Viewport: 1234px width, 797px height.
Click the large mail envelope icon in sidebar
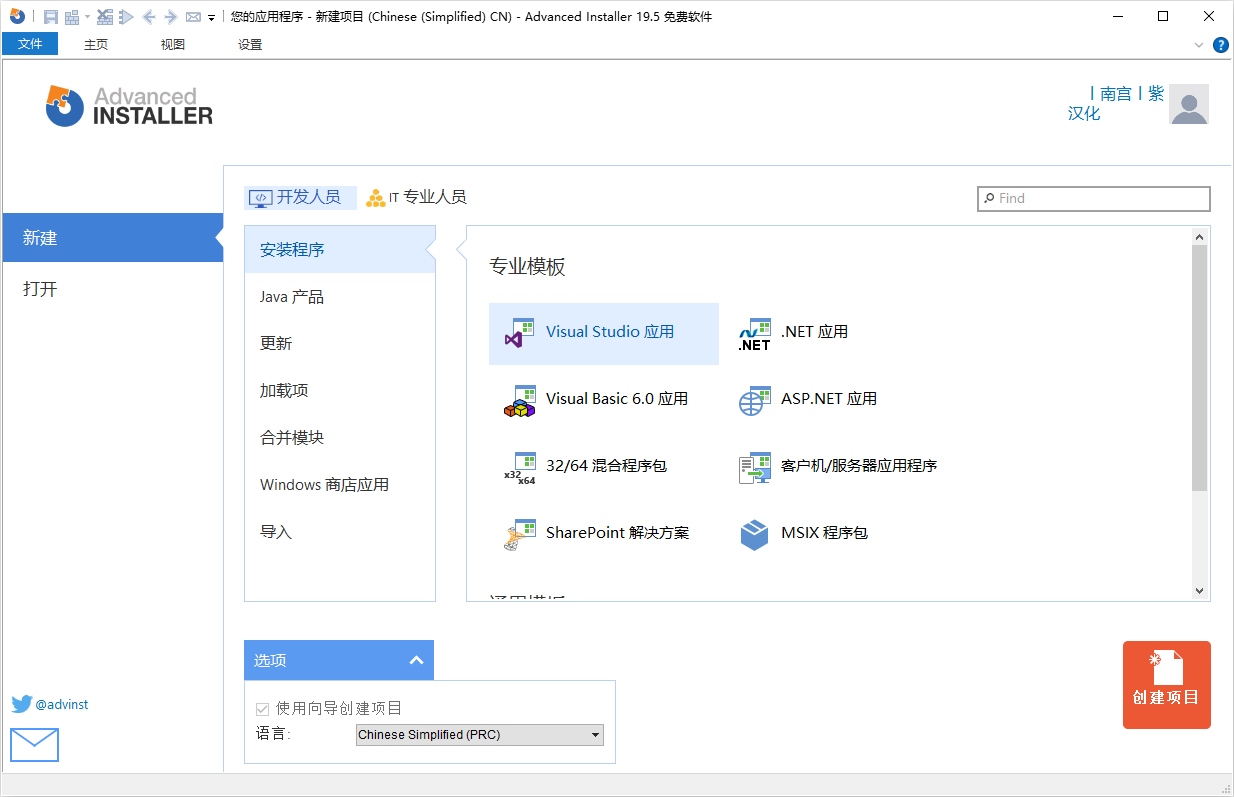coord(35,745)
